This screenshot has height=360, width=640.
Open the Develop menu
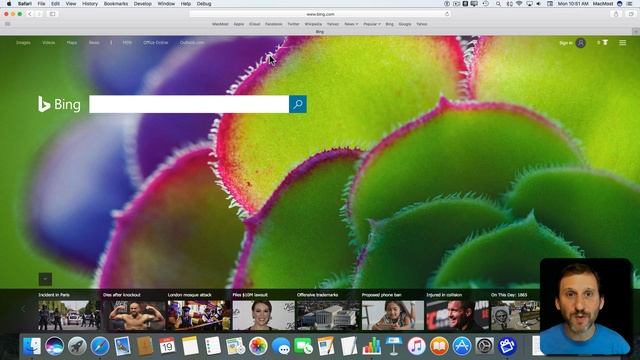142,4
